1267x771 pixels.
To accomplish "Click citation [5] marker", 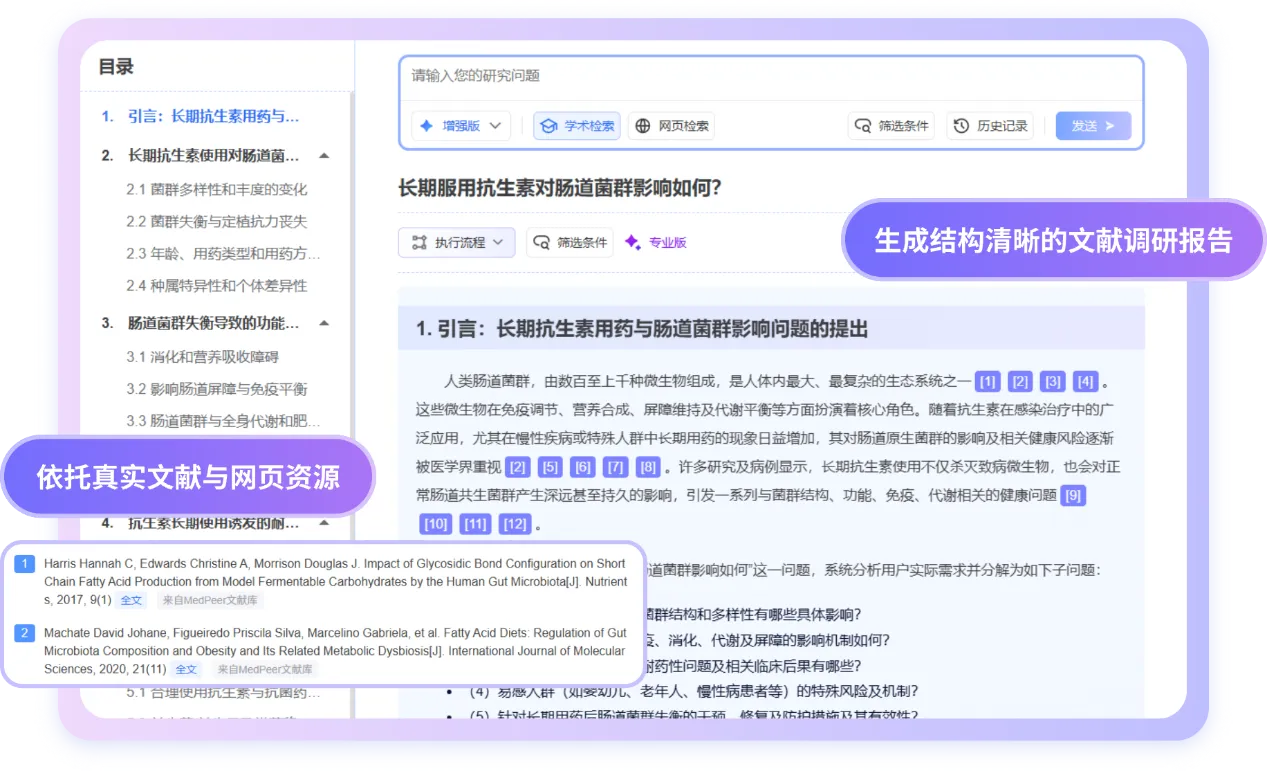I will [550, 467].
